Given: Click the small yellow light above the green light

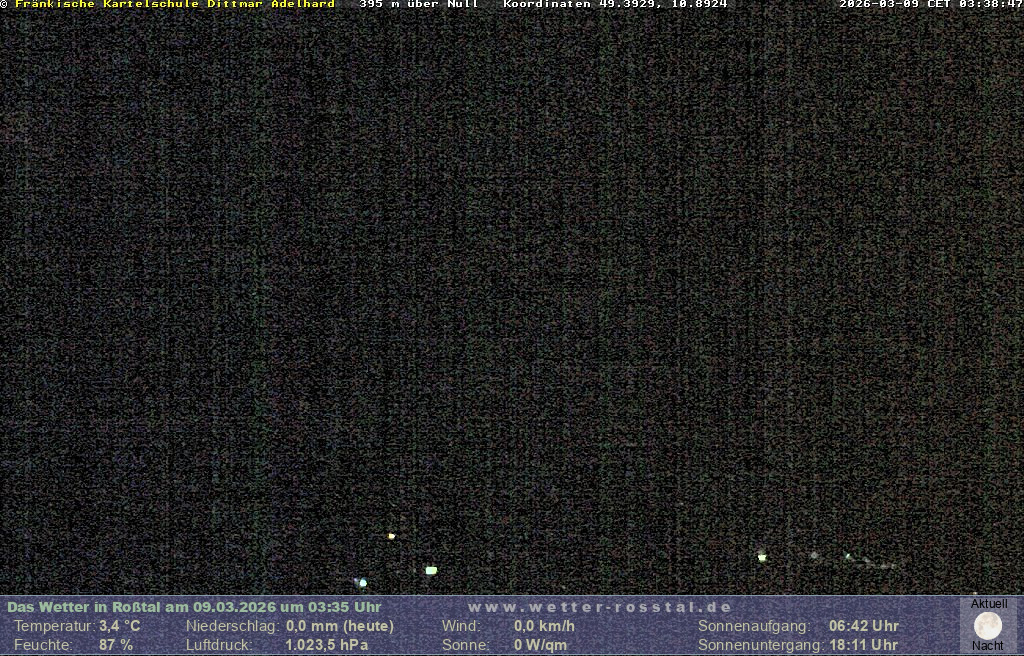Looking at the screenshot, I should click(x=391, y=536).
